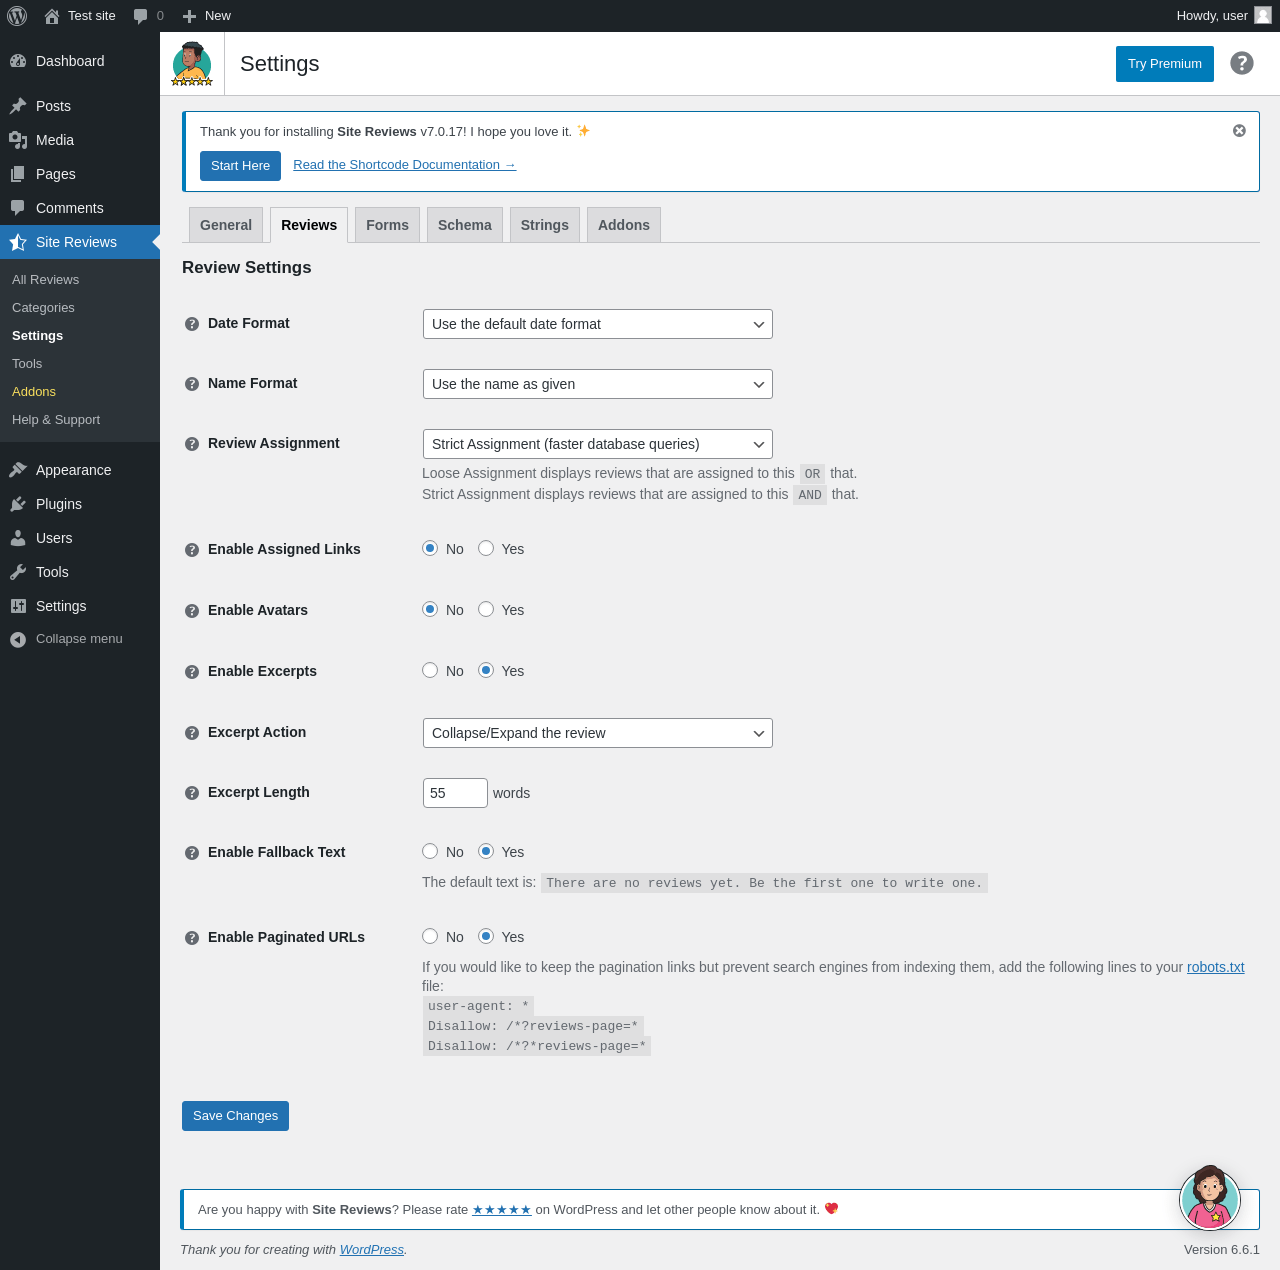This screenshot has height=1270, width=1280.
Task: Open the robots.txt link
Action: [1216, 967]
